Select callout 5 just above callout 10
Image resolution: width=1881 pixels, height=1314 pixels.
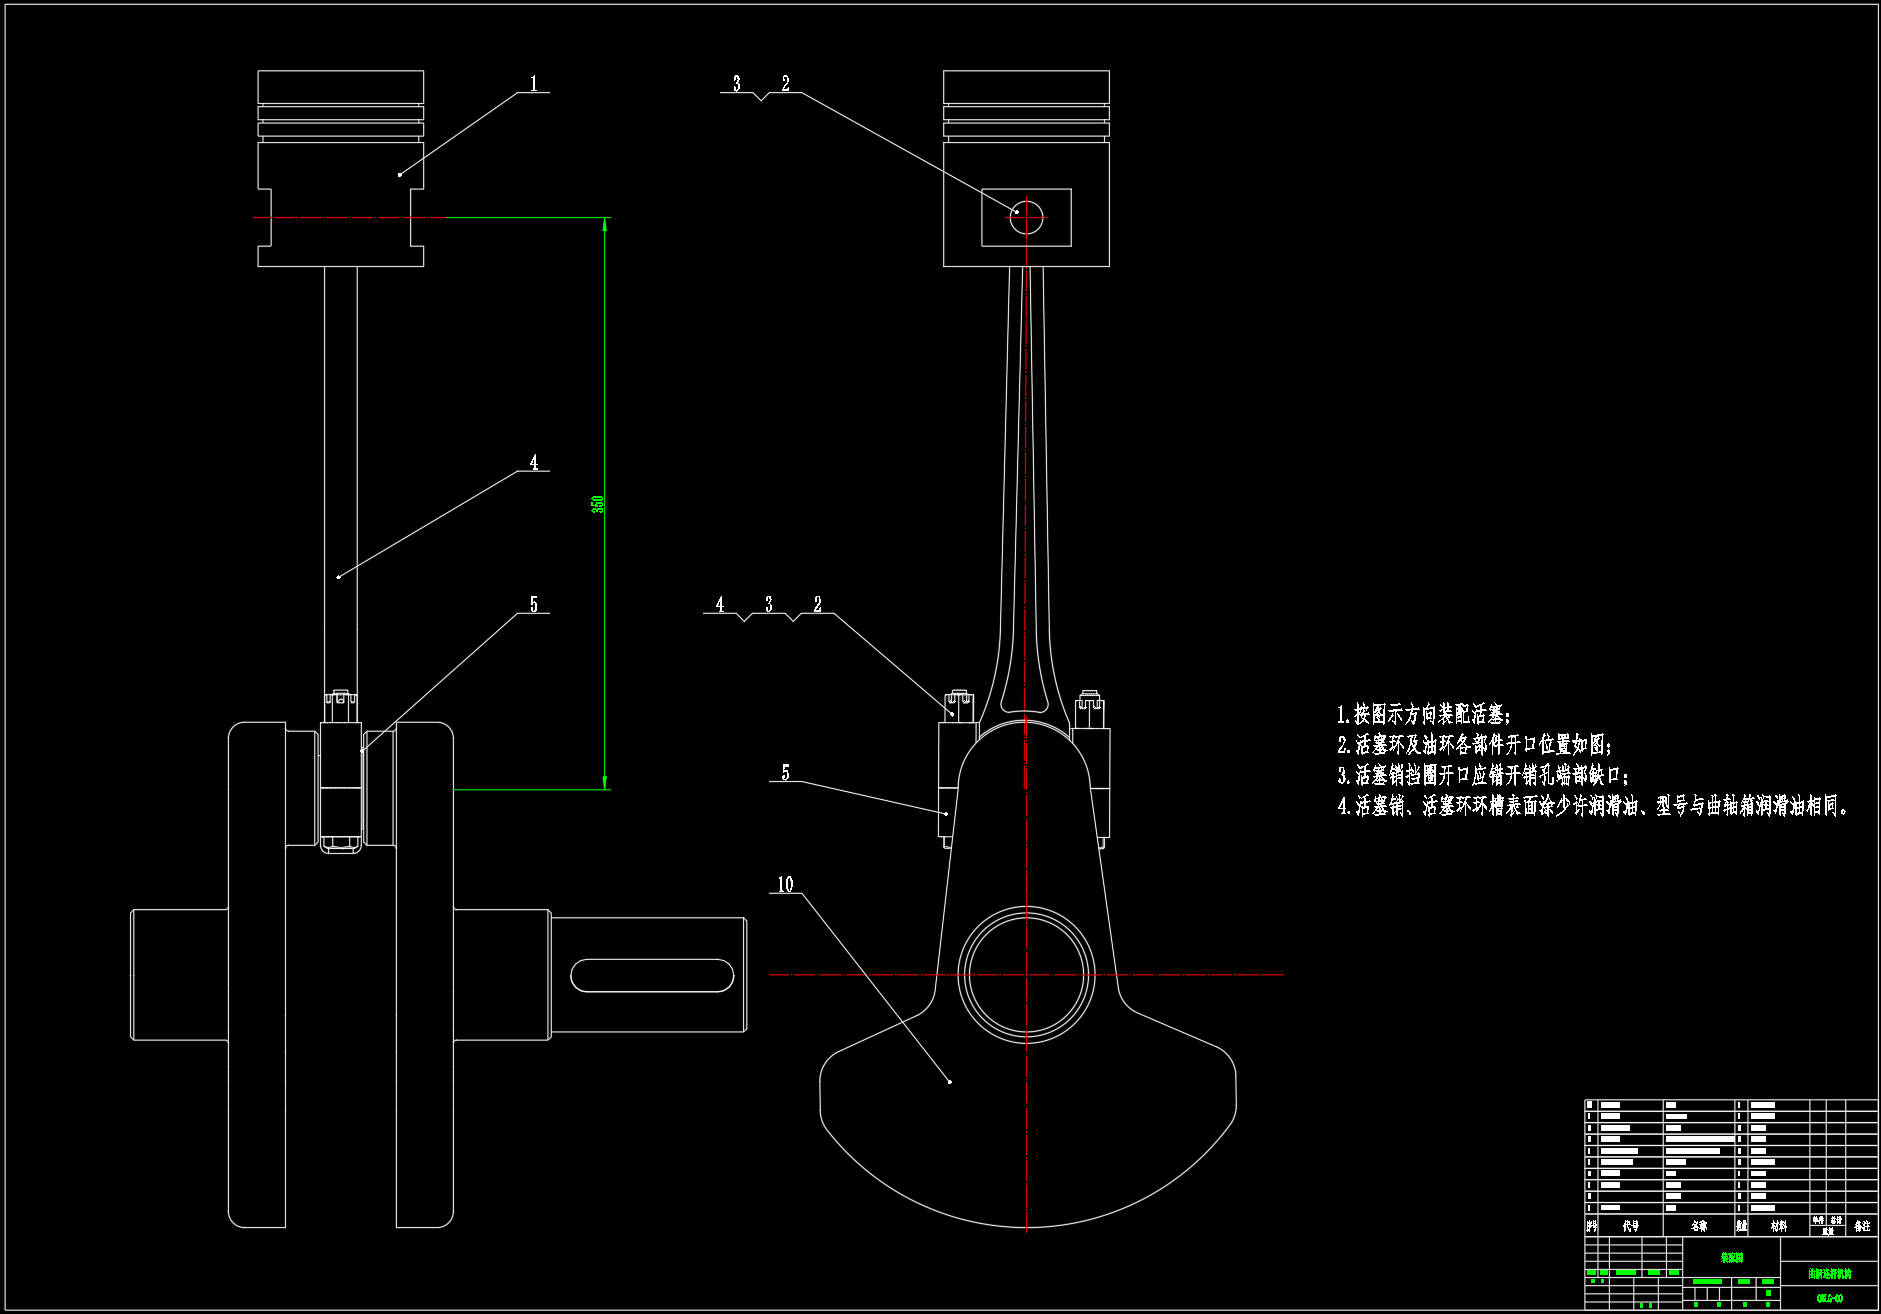(x=786, y=772)
